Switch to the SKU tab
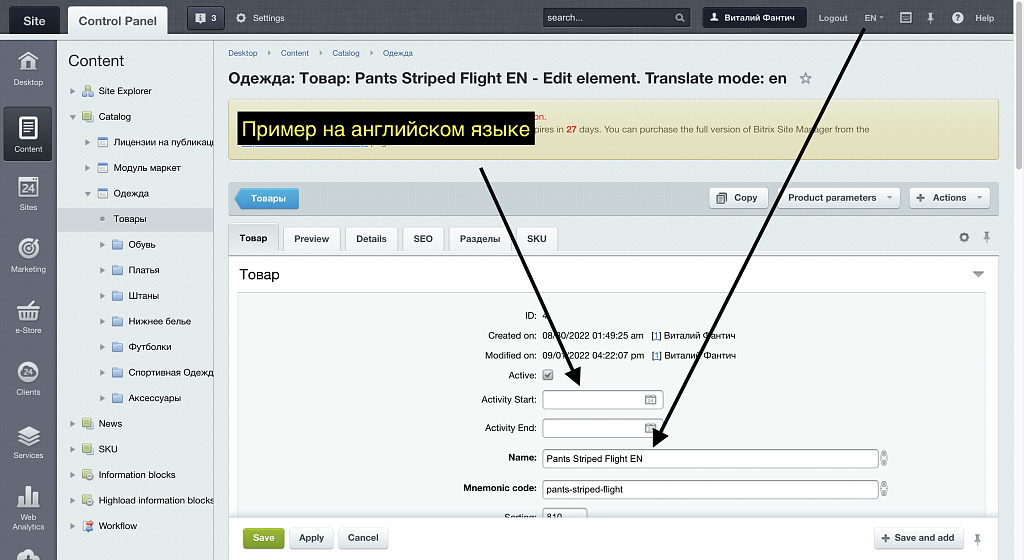The image size is (1024, 560). click(x=536, y=239)
